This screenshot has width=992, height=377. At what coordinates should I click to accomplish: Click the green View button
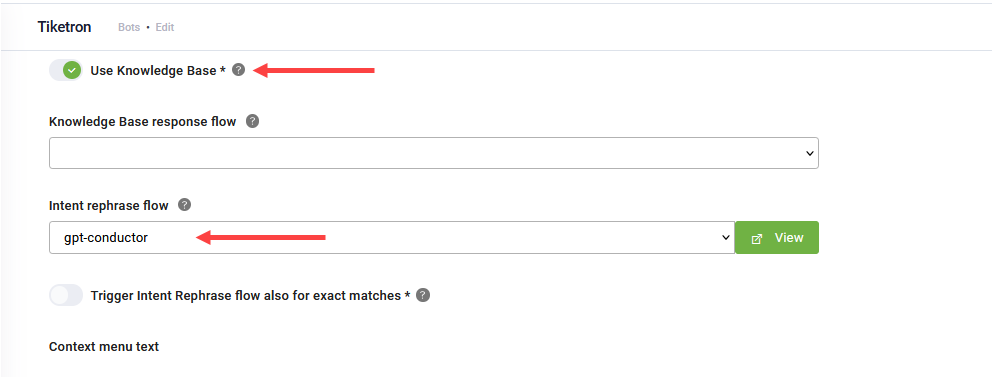(x=778, y=238)
